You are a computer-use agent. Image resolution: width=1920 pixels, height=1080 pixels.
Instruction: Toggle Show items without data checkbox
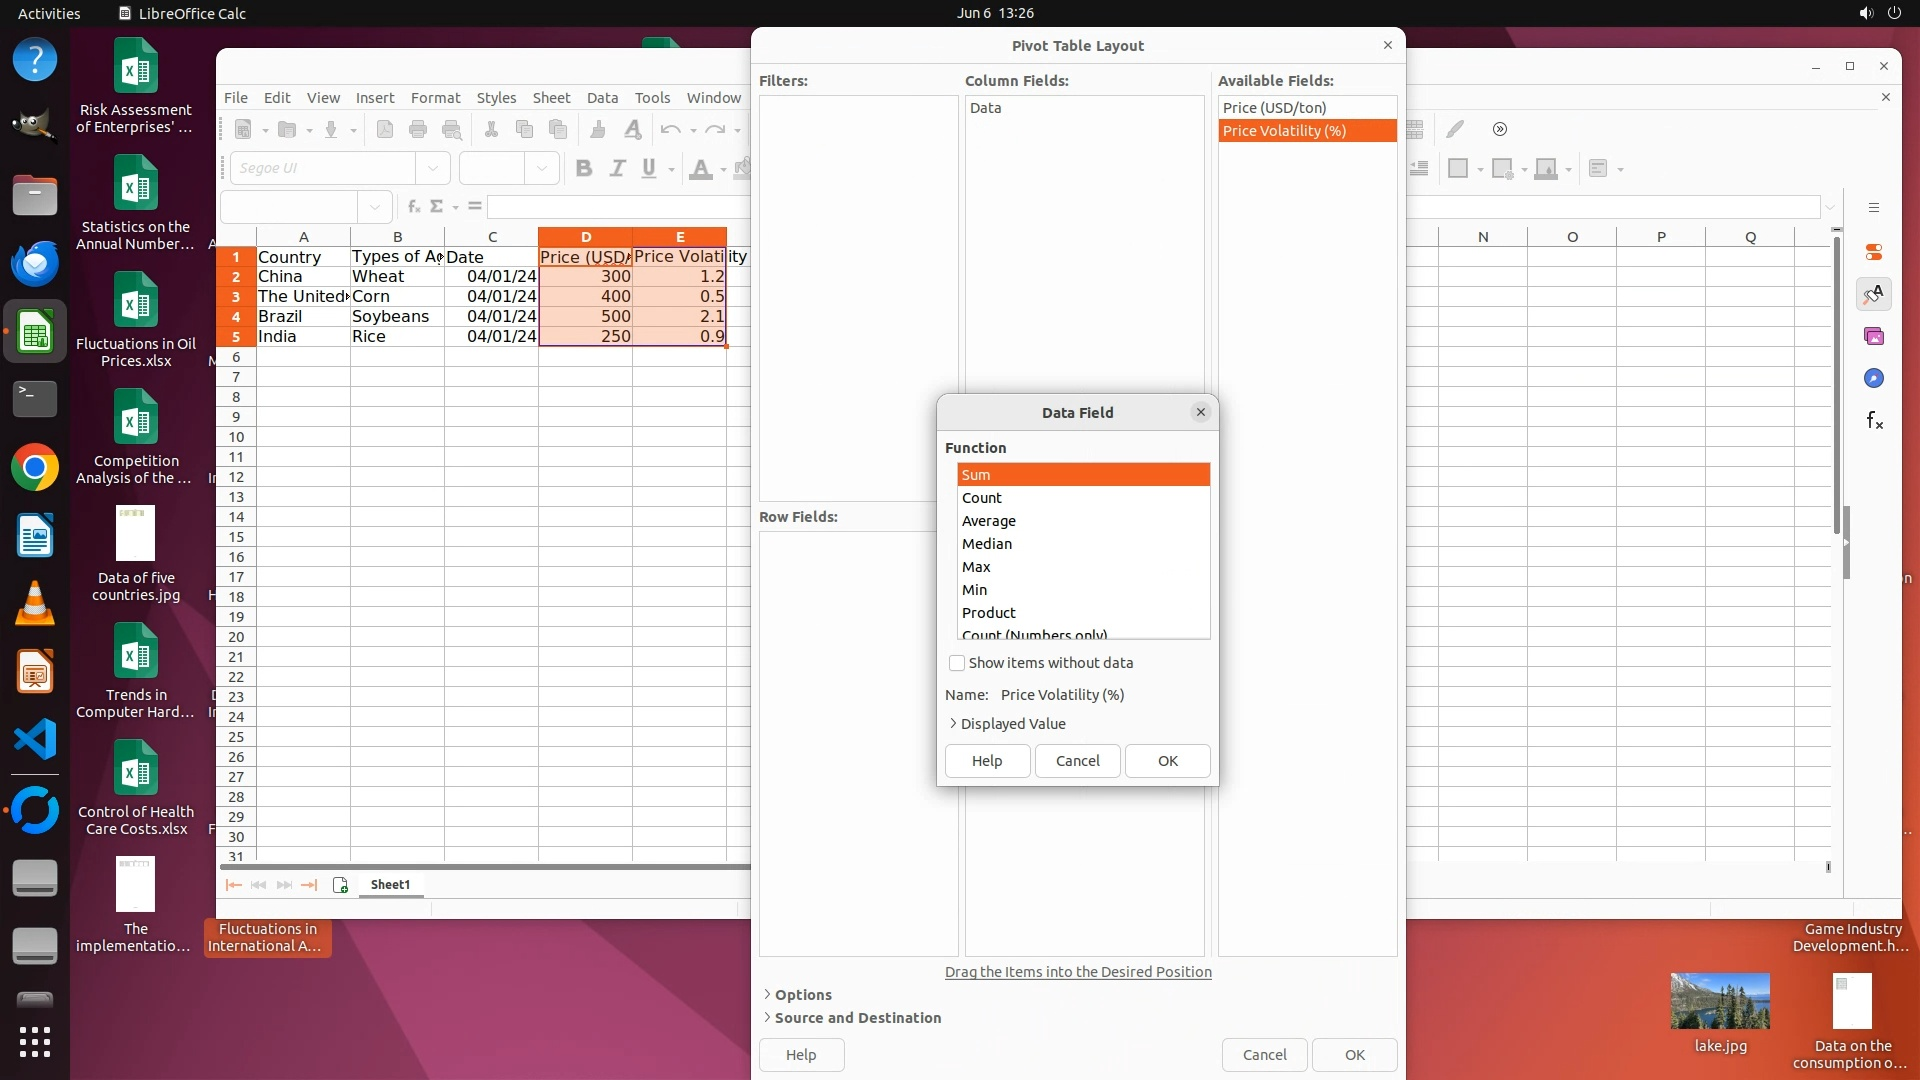pyautogui.click(x=957, y=663)
